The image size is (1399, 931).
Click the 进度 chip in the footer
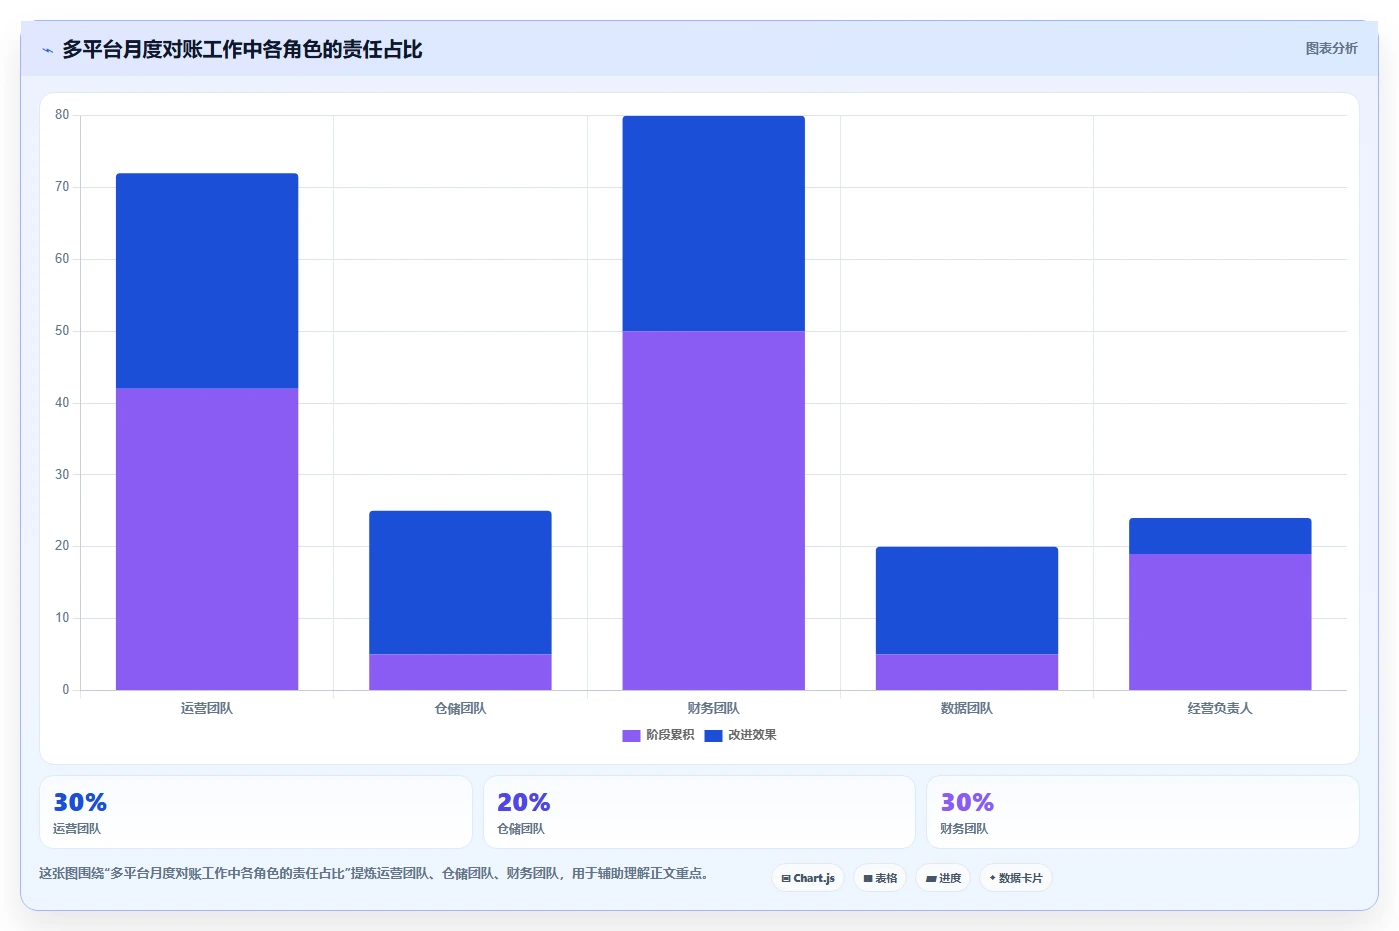coord(943,878)
